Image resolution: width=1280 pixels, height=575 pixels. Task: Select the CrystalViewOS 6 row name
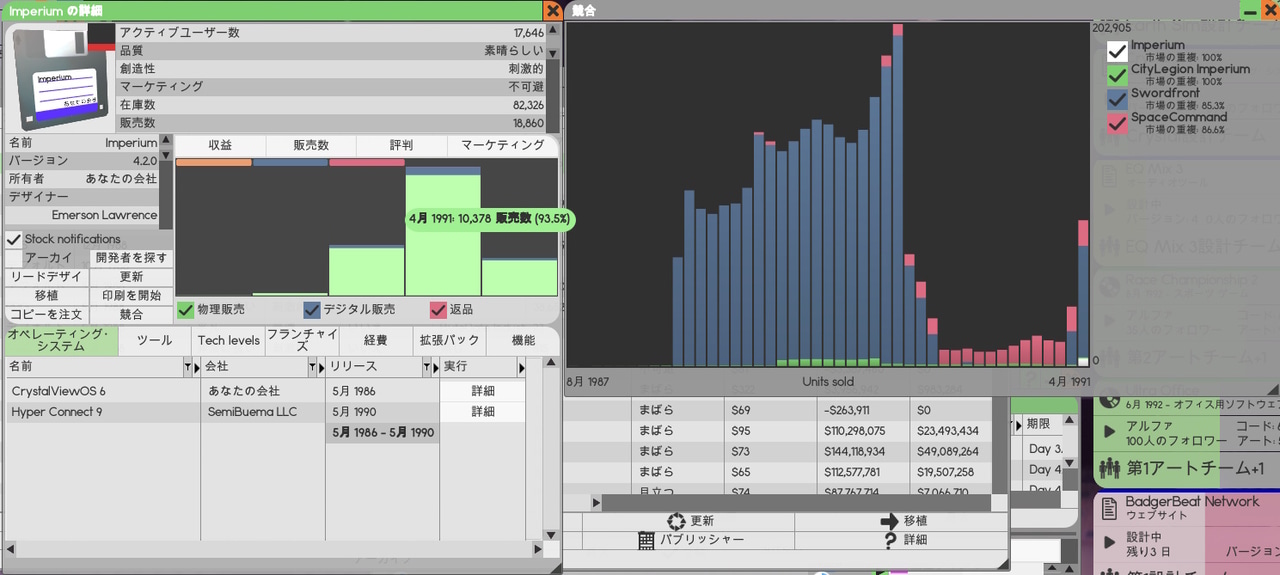tap(58, 391)
